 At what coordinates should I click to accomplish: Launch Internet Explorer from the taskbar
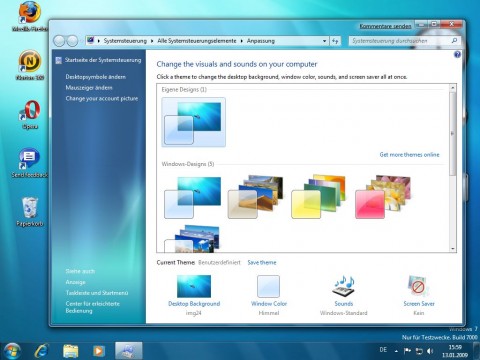coord(42,351)
